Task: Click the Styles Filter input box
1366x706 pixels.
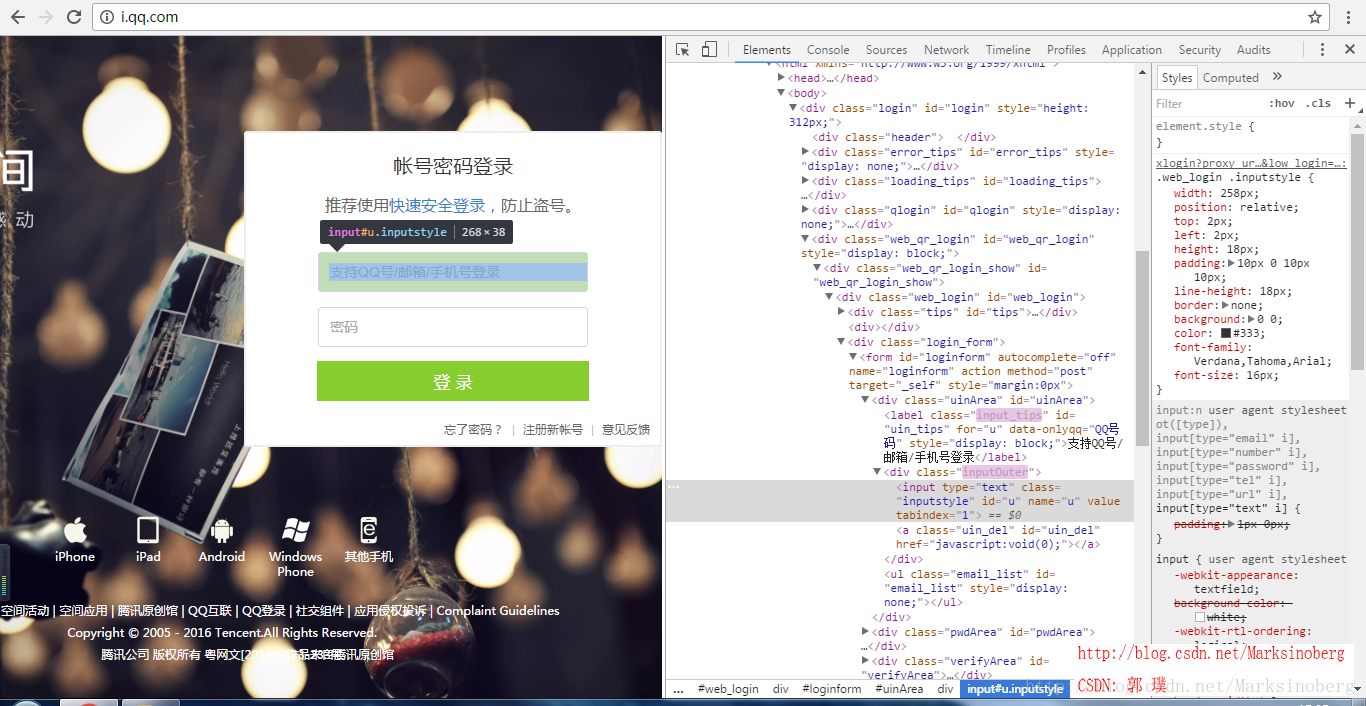Action: [x=1207, y=103]
